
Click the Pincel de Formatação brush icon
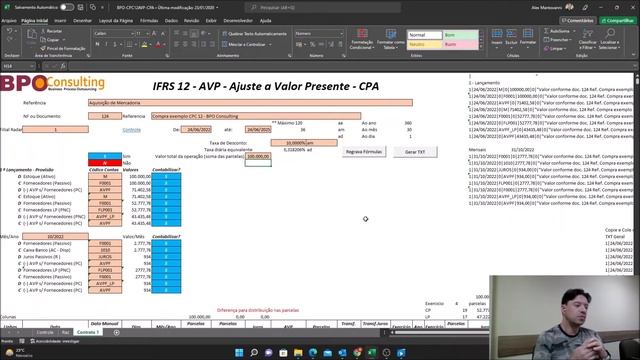(x=43, y=48)
